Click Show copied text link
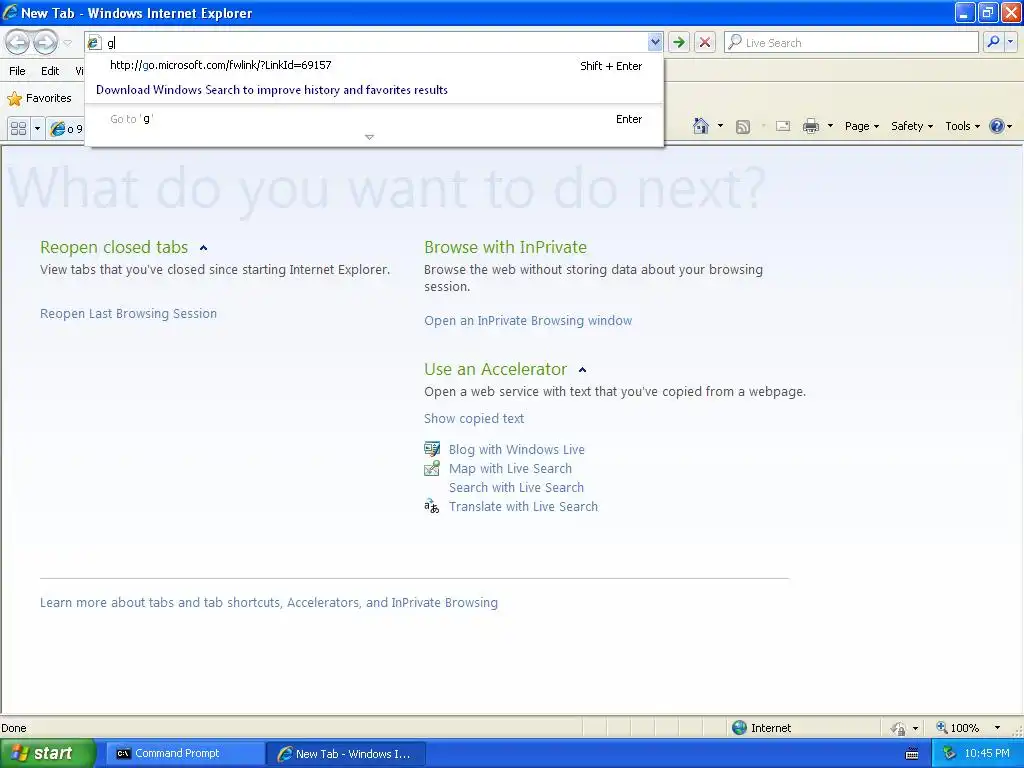 click(473, 419)
